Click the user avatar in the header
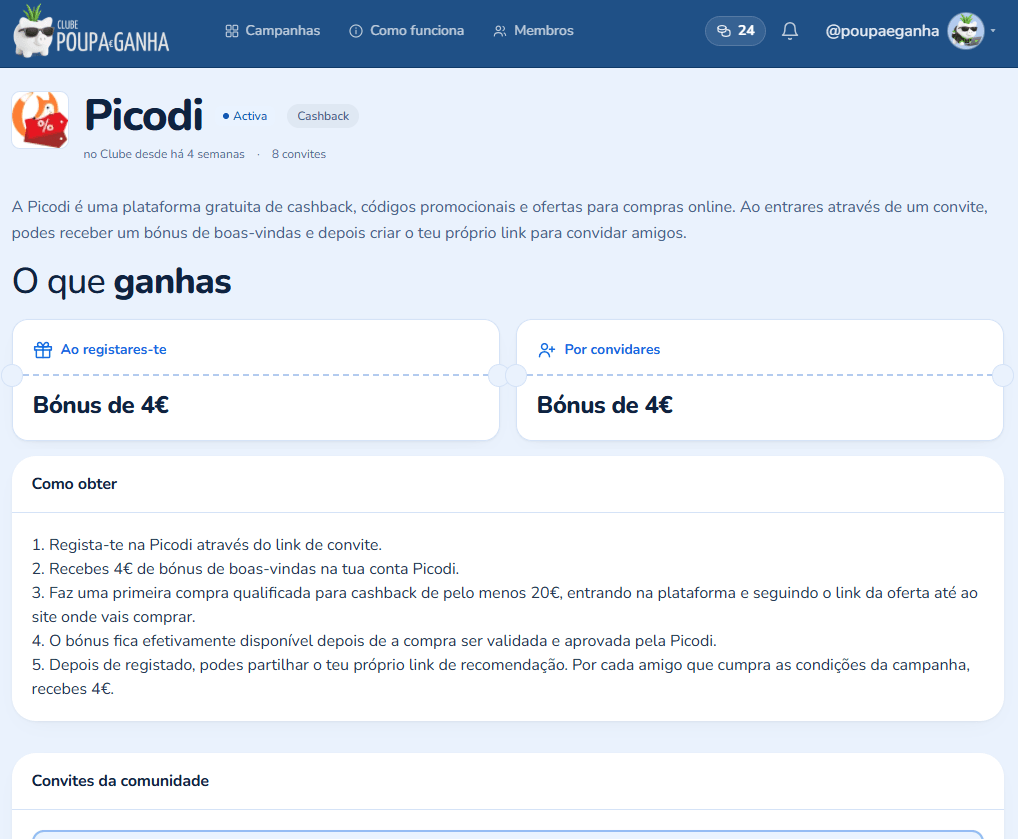1018x839 pixels. [x=965, y=31]
